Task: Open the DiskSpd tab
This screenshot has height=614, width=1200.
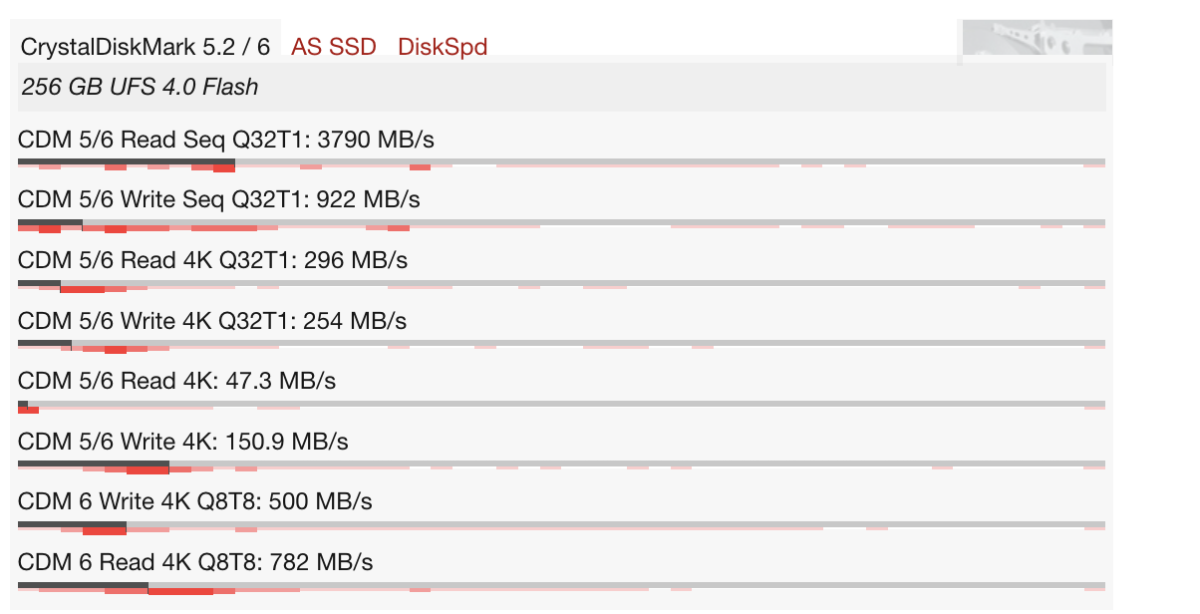Action: (442, 47)
